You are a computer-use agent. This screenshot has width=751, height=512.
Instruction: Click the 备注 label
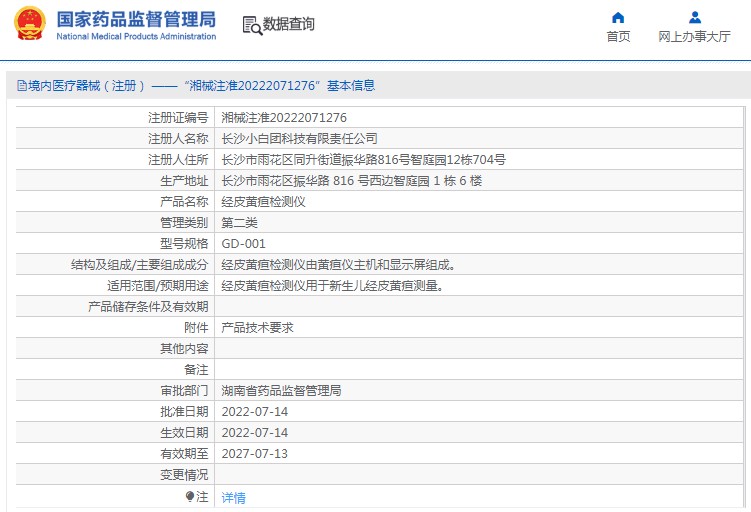[196, 370]
